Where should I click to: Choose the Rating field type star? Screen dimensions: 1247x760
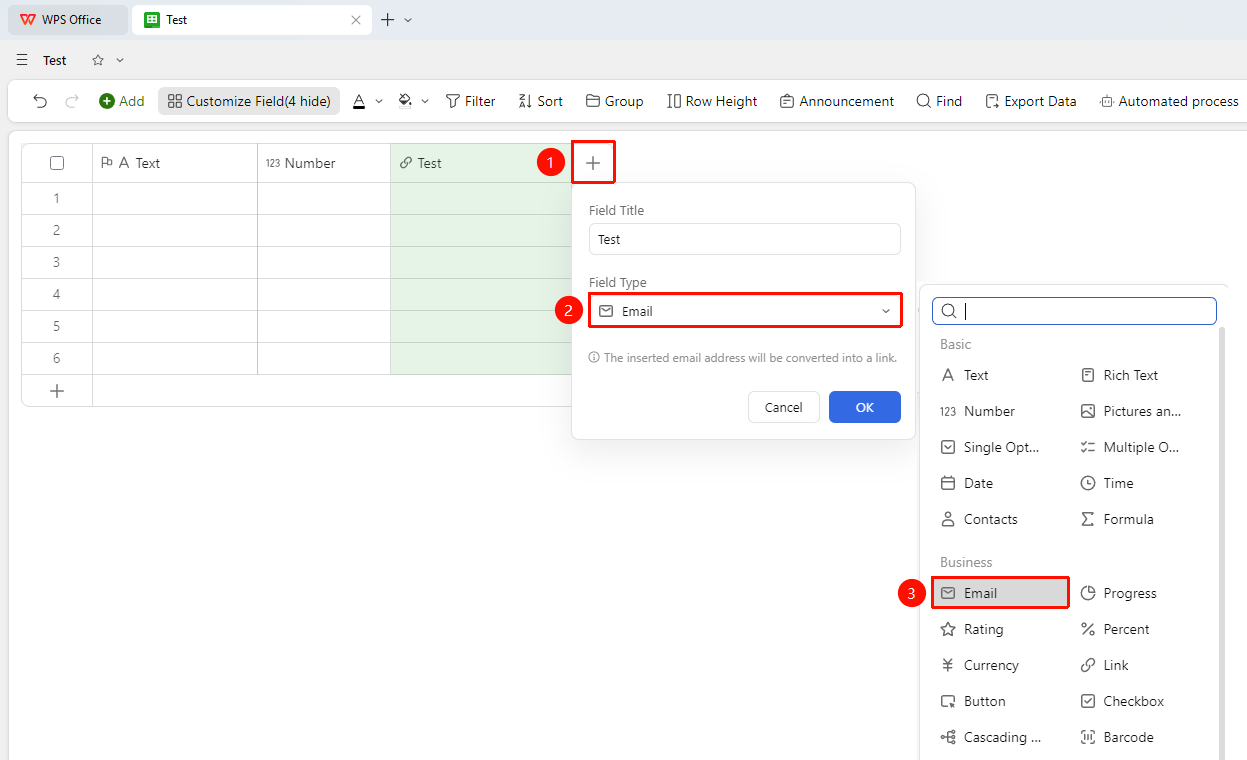click(x=949, y=629)
